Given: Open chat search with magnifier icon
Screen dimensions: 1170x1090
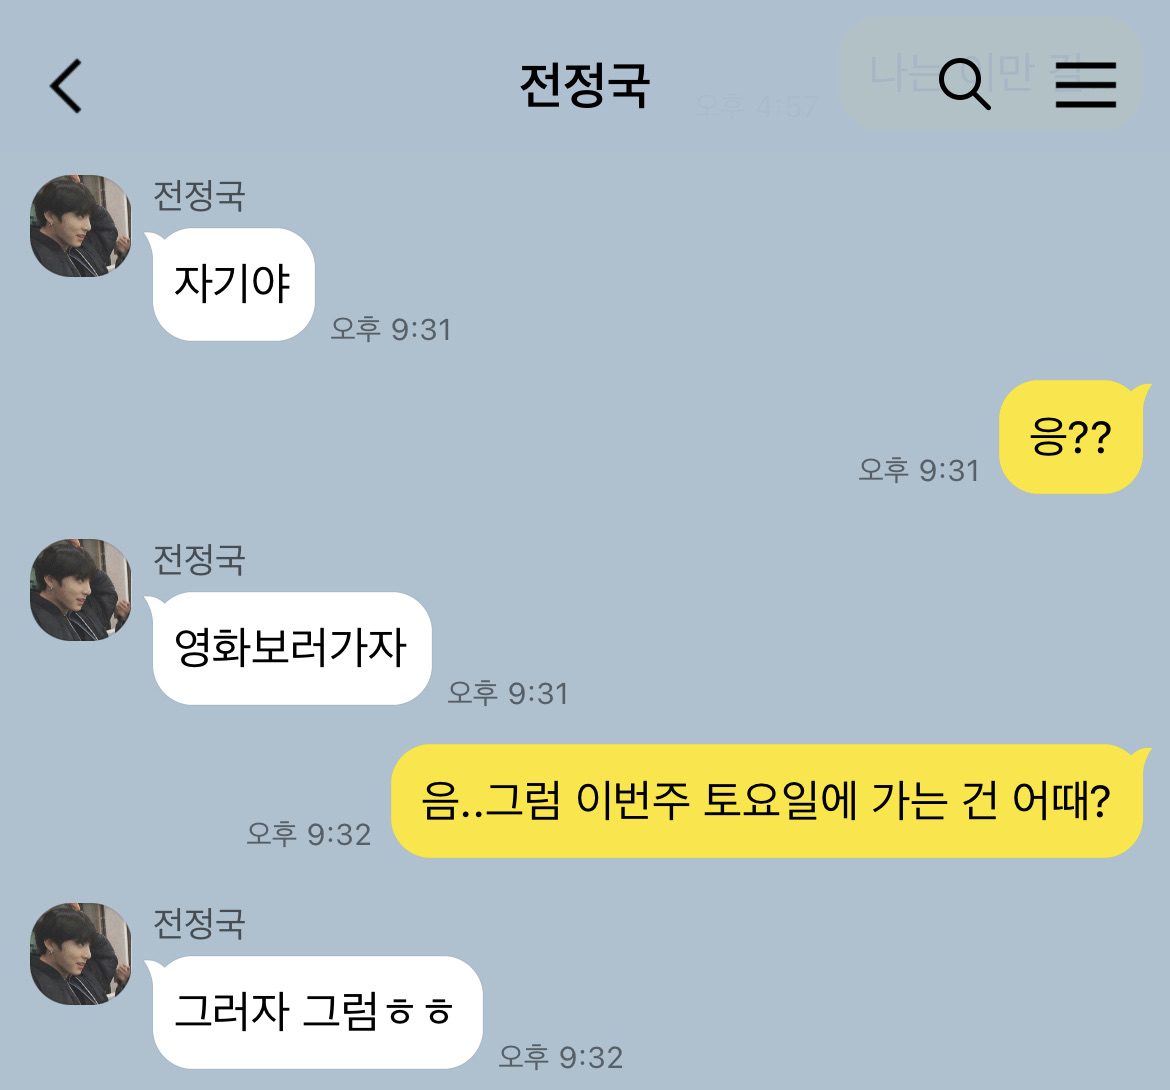Looking at the screenshot, I should pyautogui.click(x=964, y=84).
